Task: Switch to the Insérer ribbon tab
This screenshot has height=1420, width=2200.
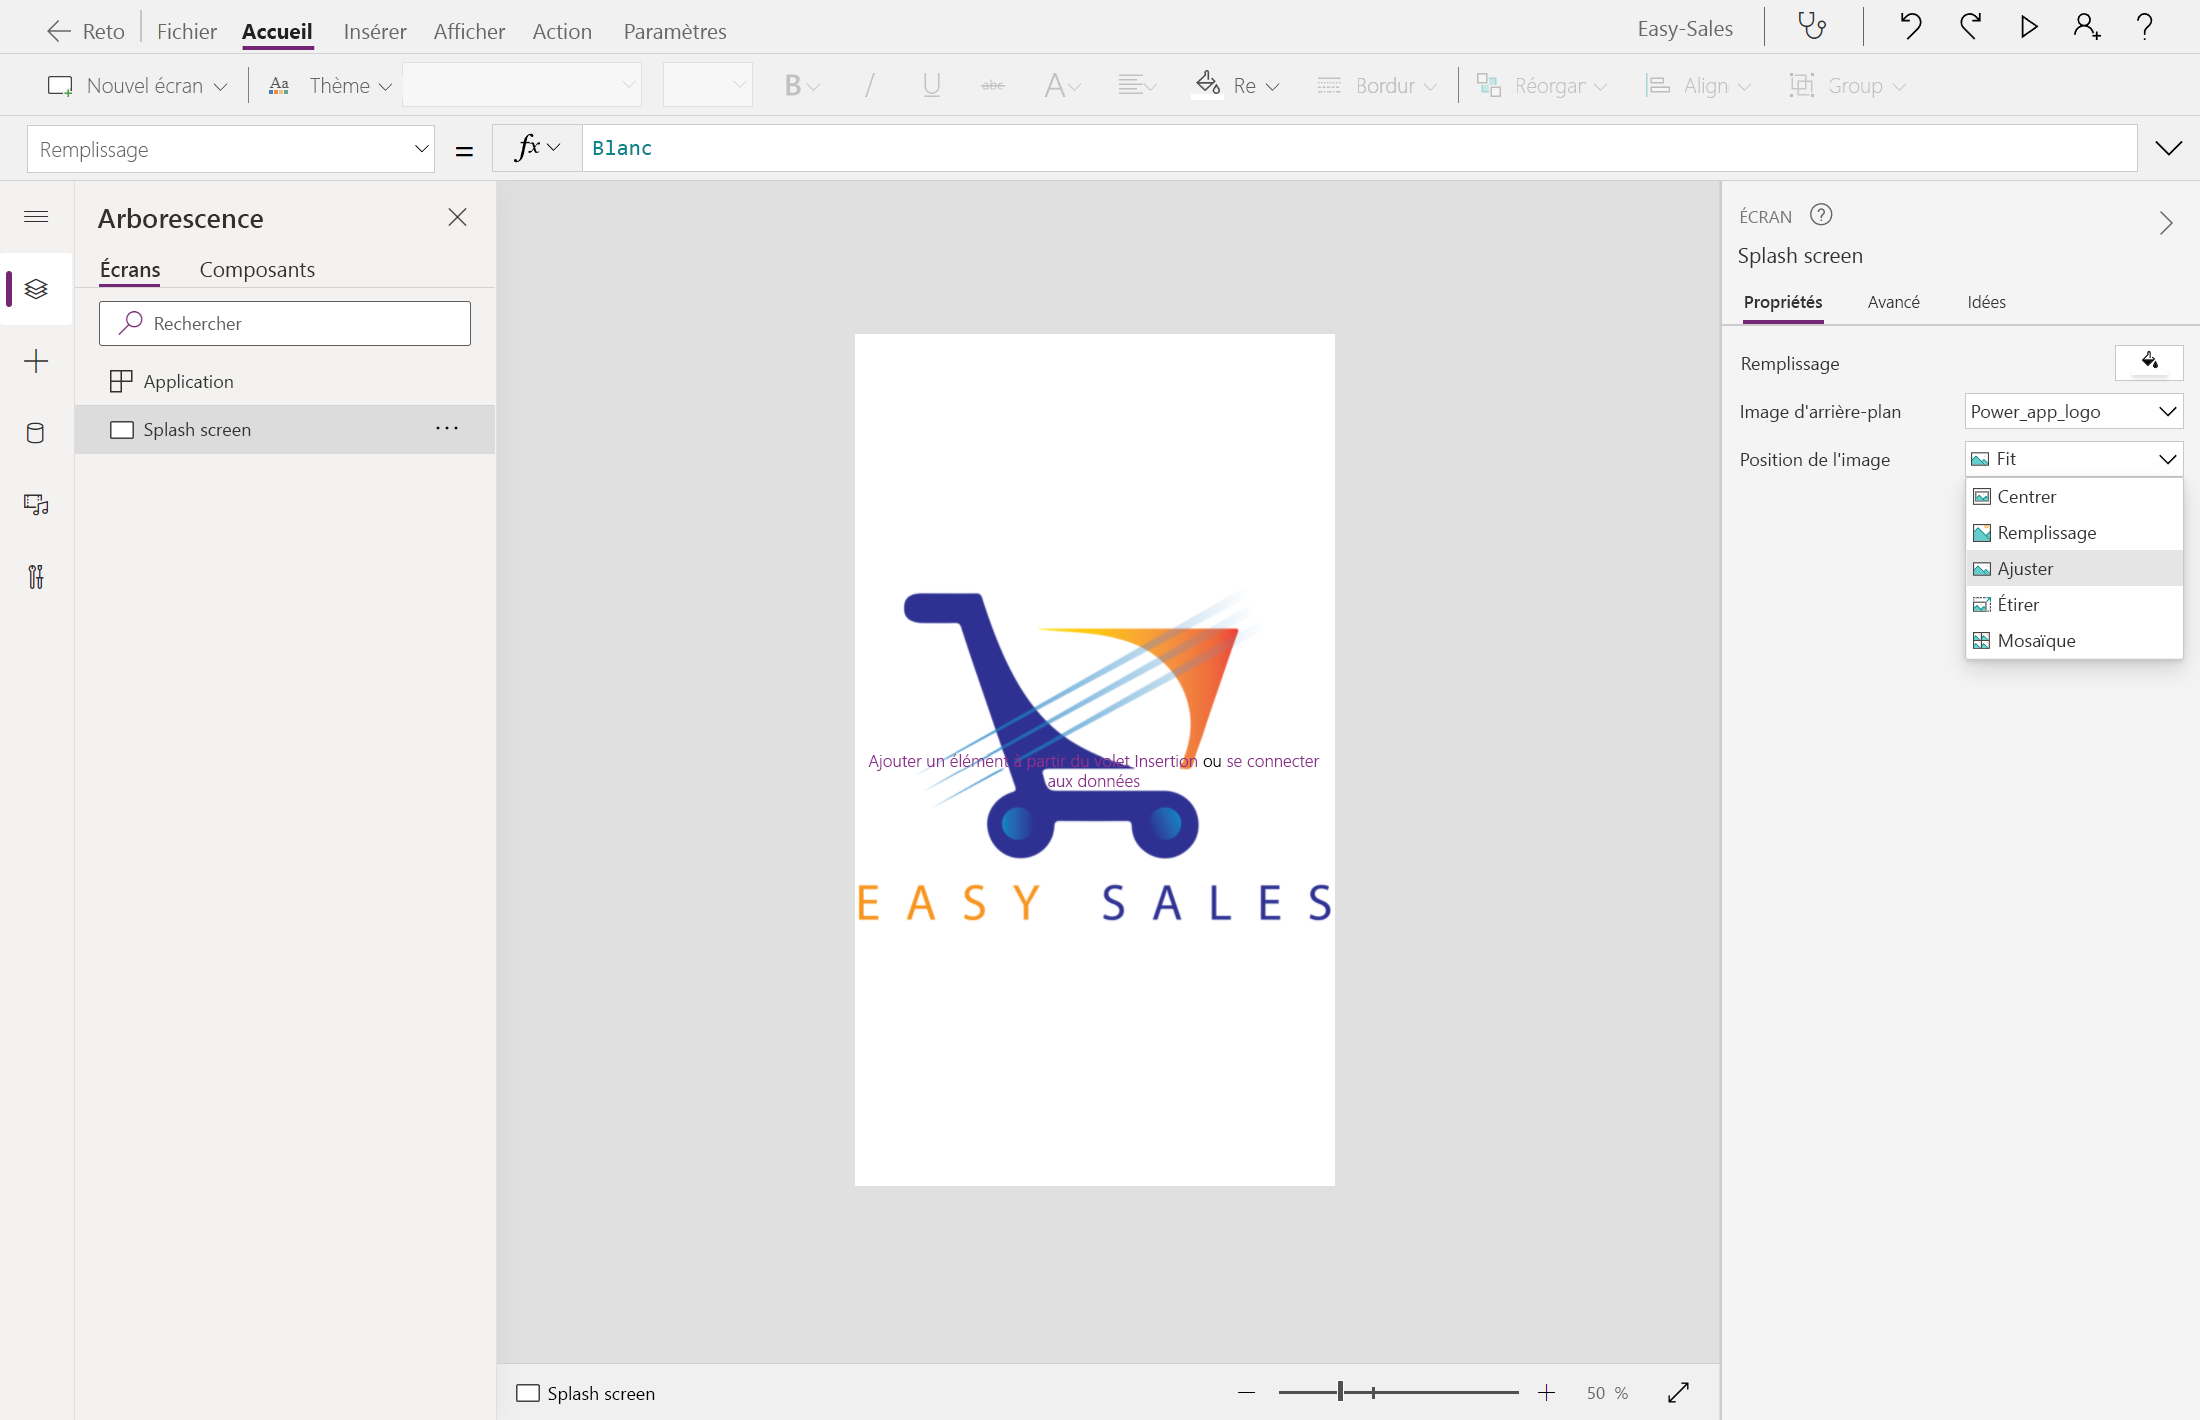Action: point(375,31)
